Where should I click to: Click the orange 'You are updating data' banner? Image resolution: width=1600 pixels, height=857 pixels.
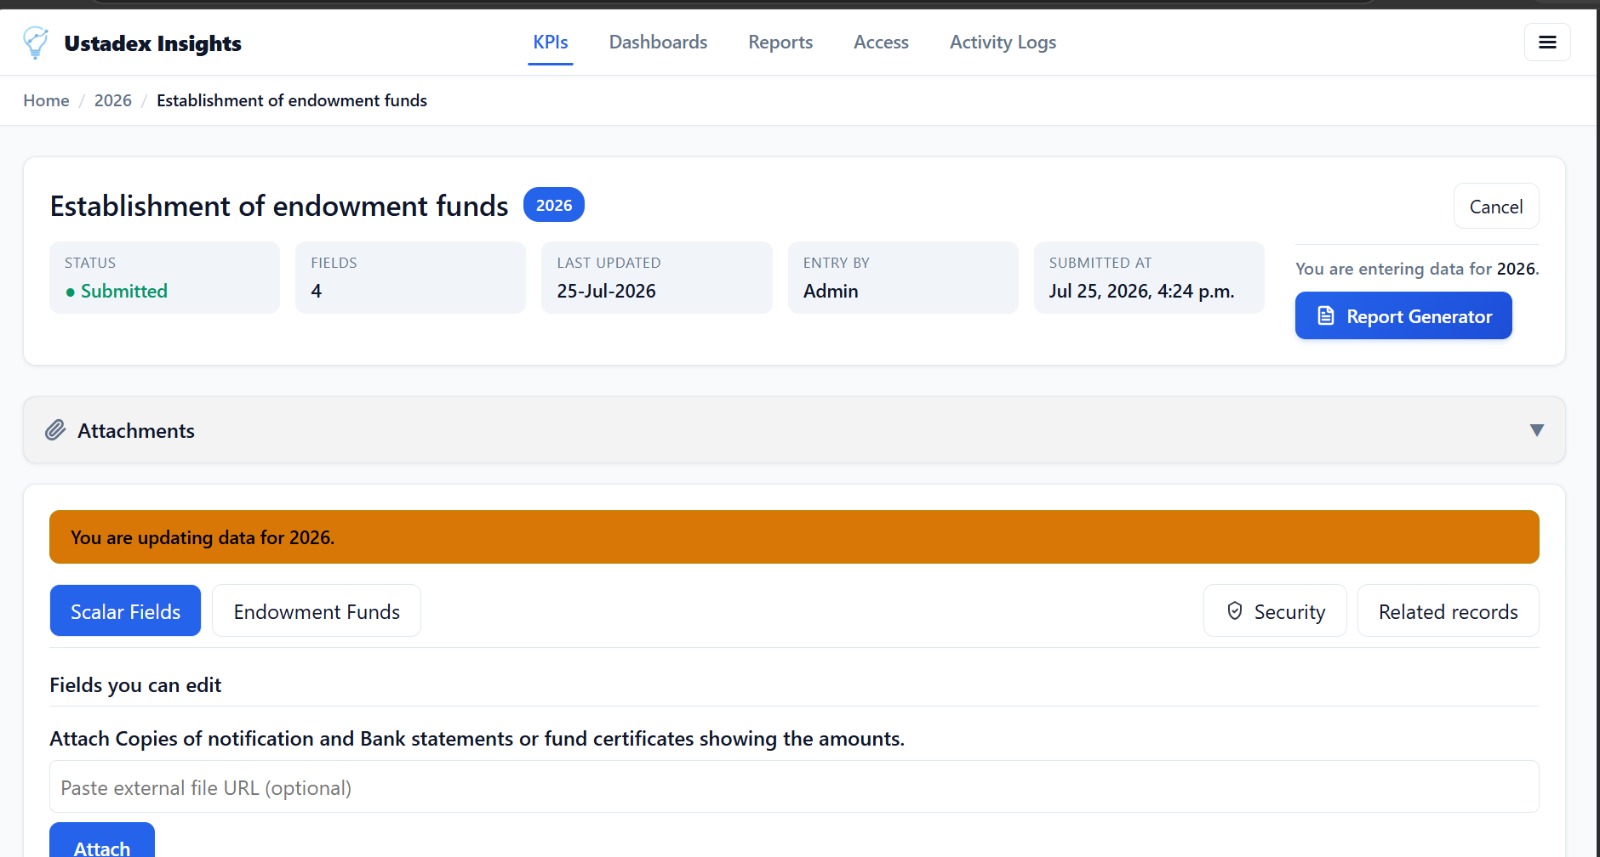coord(794,537)
